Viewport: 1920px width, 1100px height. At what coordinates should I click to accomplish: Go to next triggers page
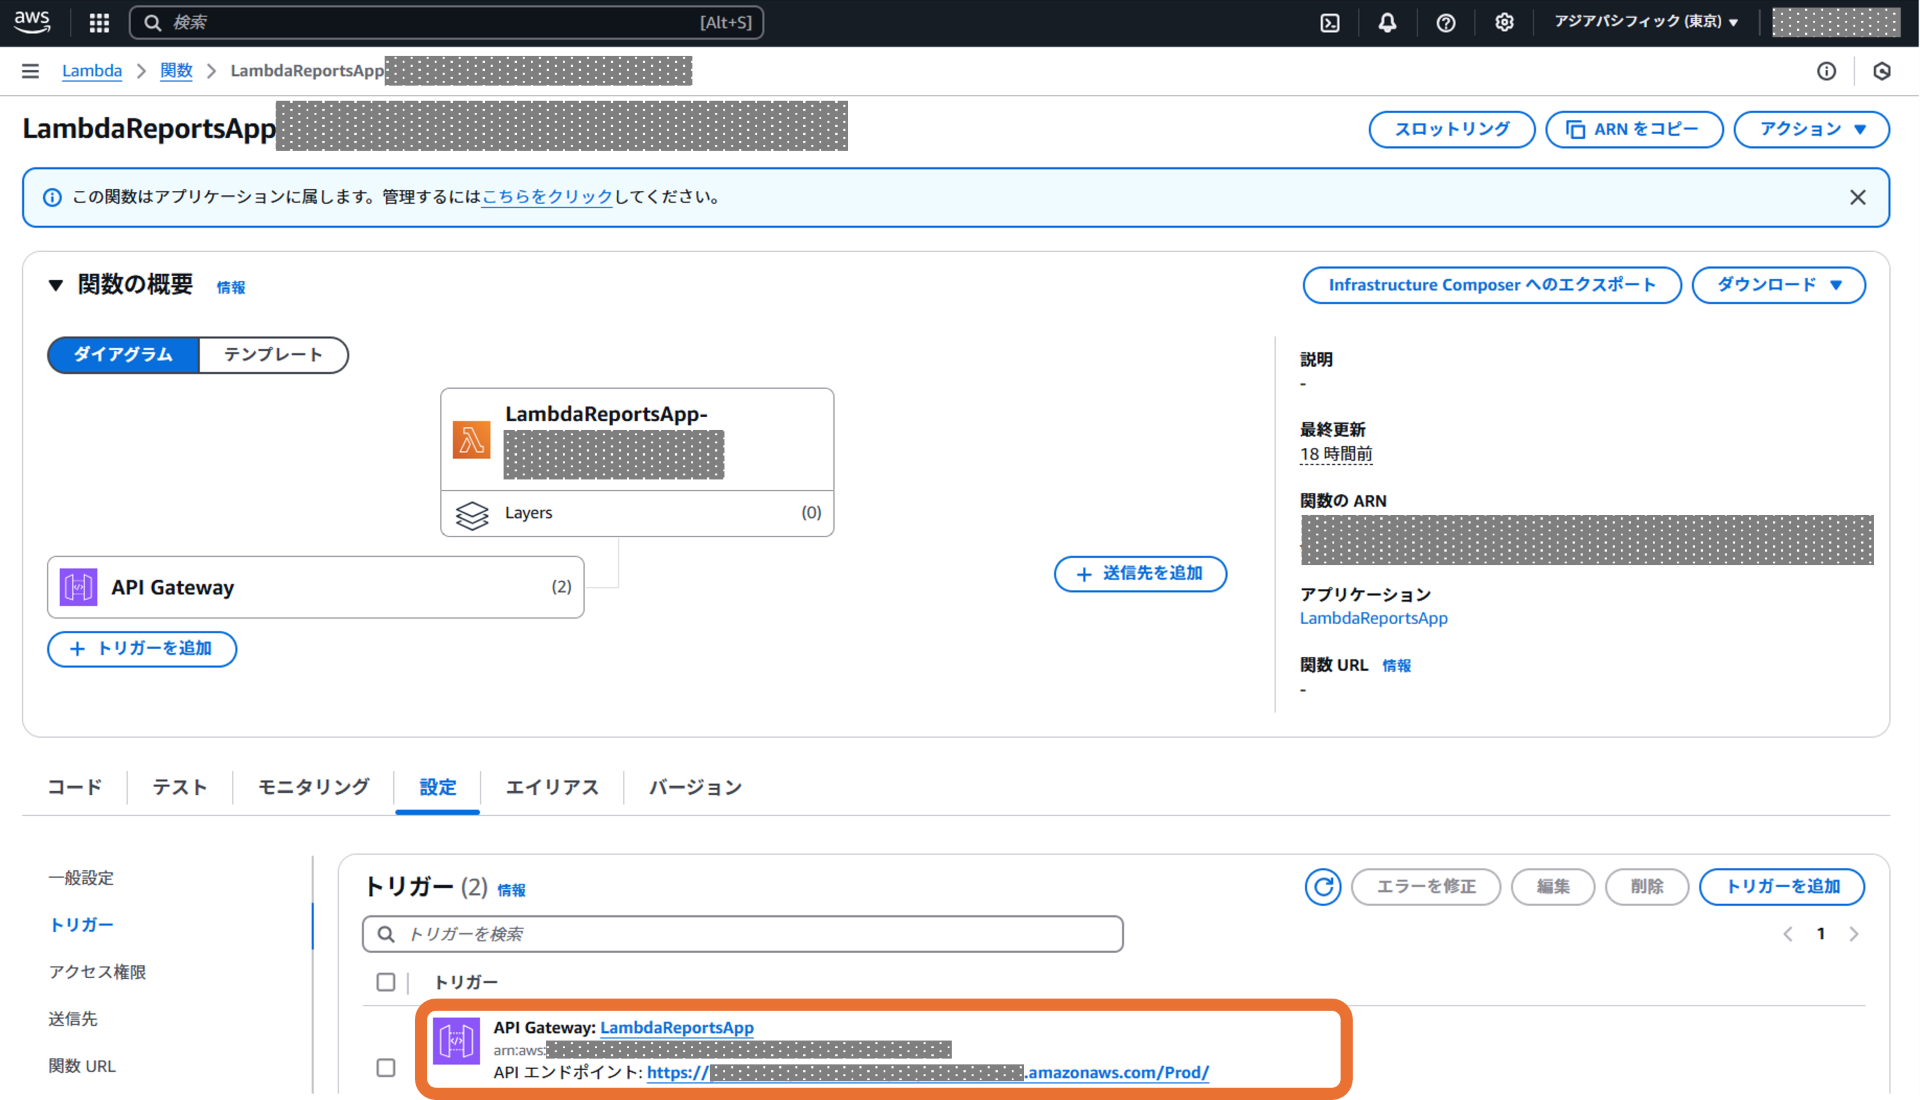(1854, 934)
